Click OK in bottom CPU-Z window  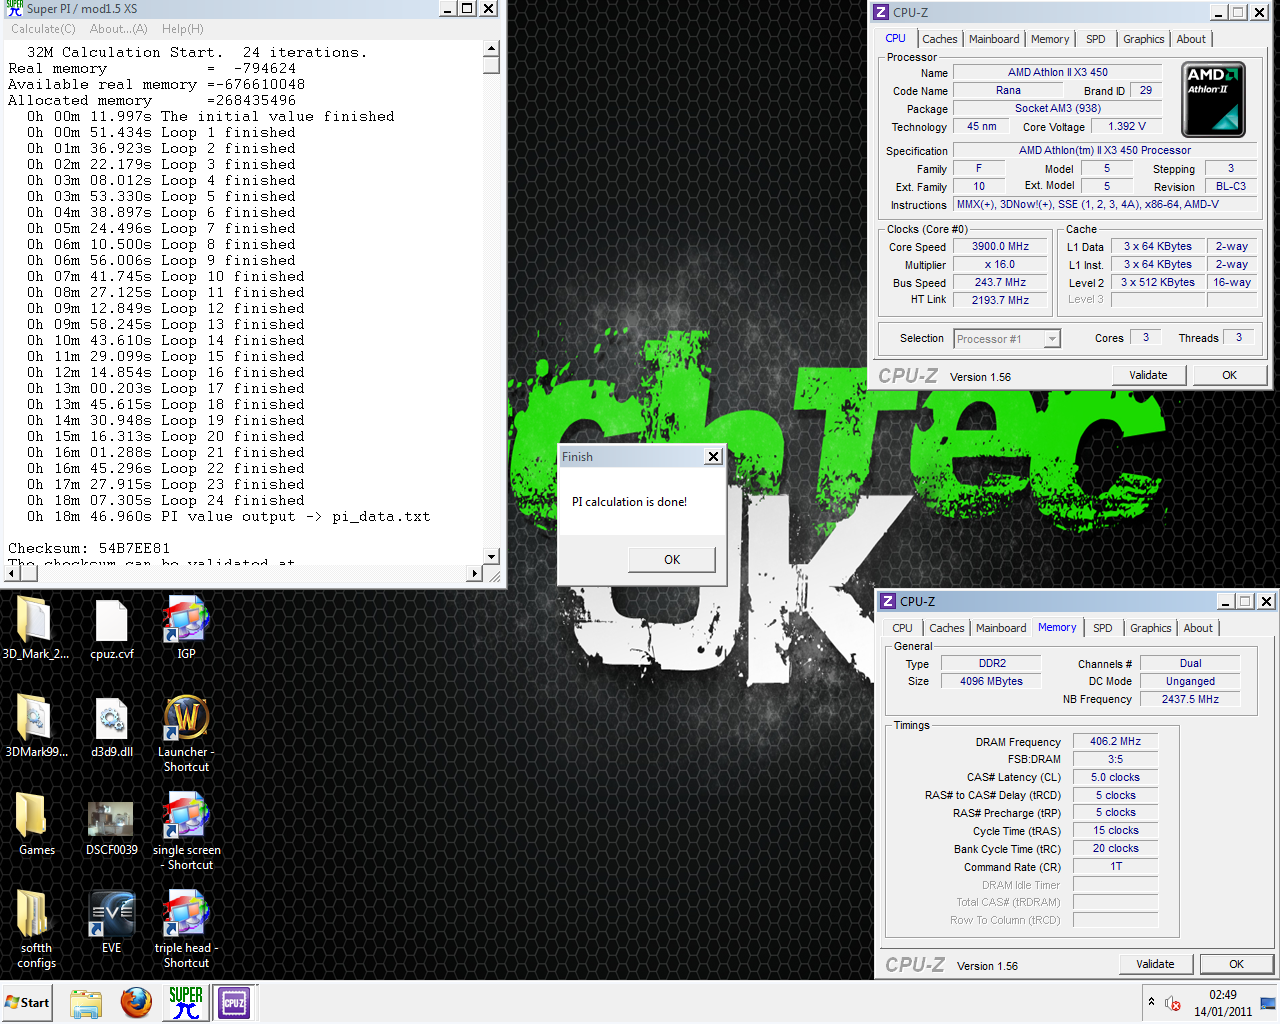(x=1236, y=964)
